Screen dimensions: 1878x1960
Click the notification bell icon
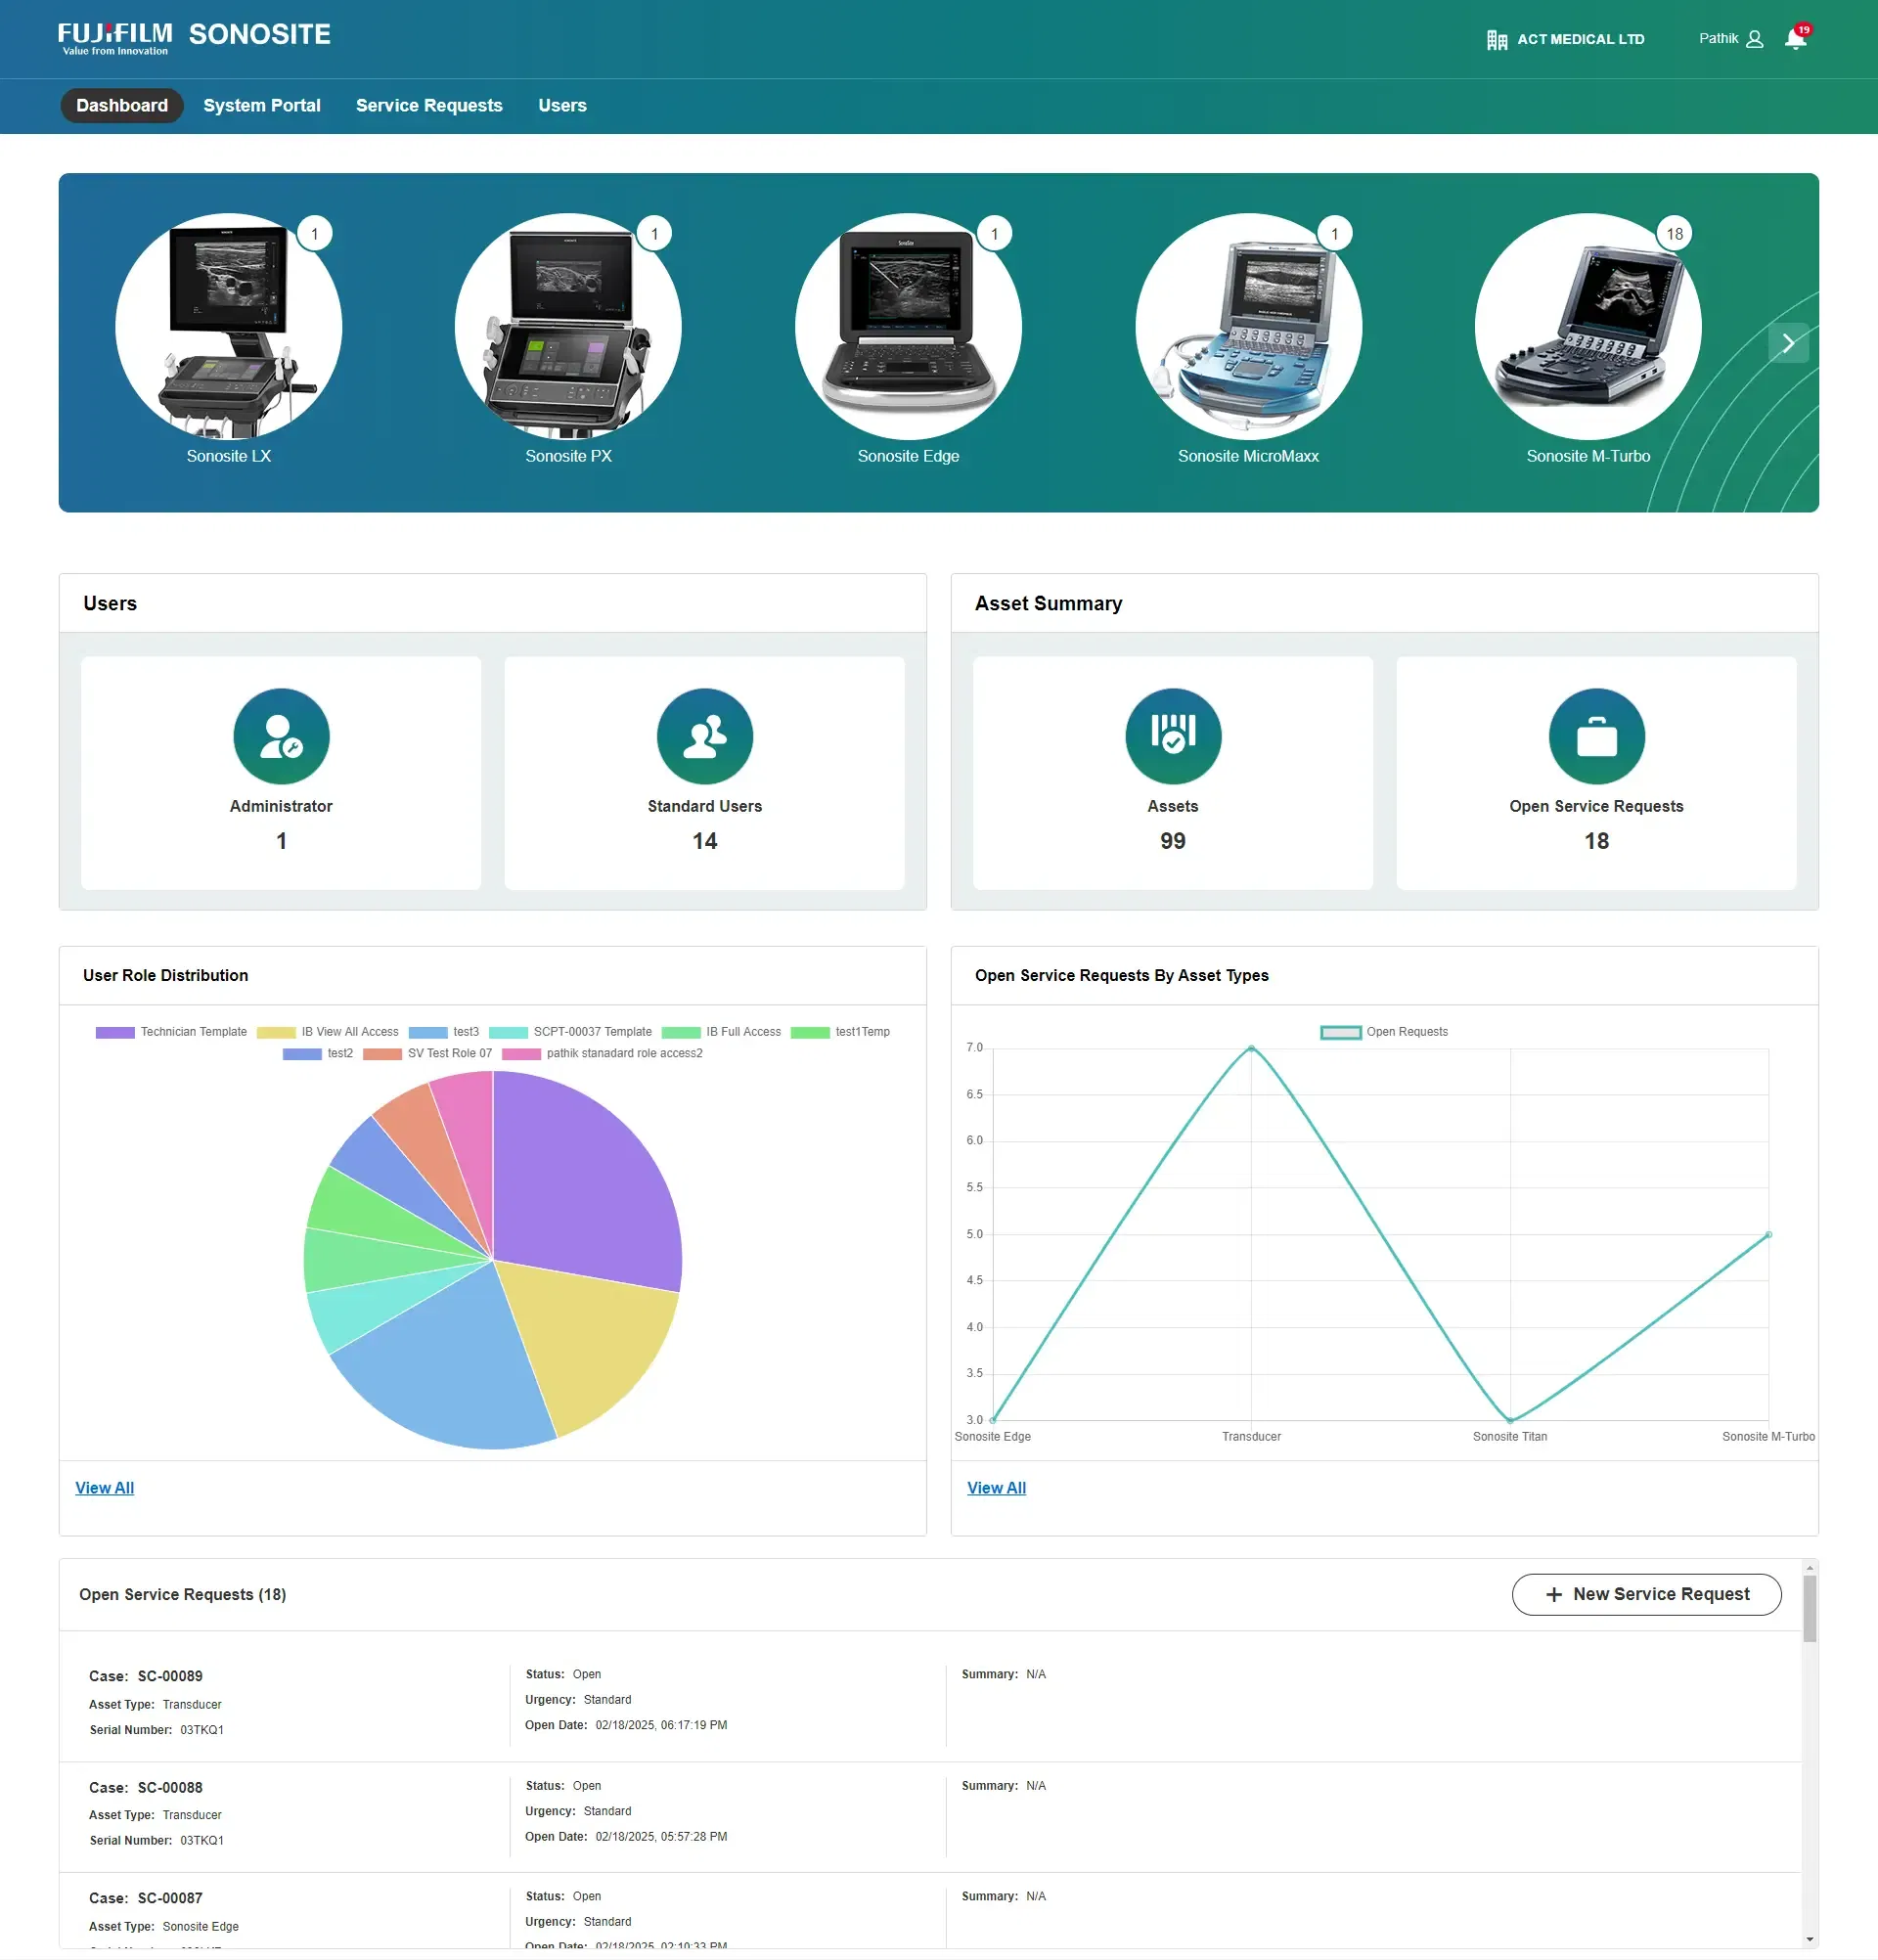[x=1796, y=39]
